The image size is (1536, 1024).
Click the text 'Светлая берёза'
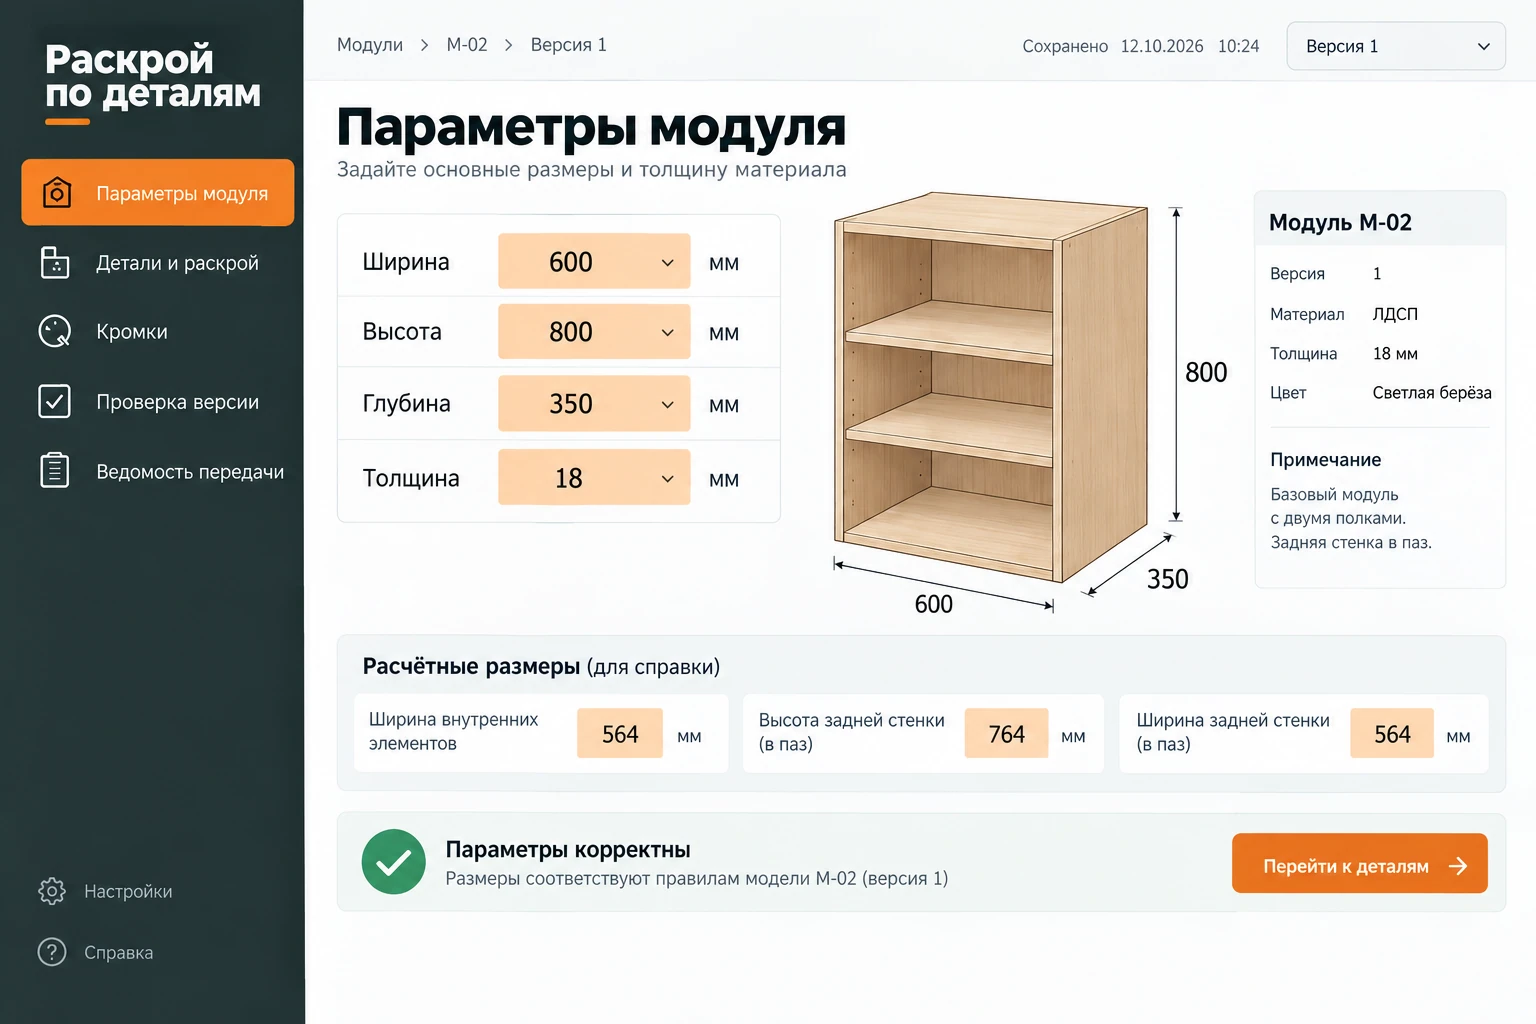coord(1432,392)
